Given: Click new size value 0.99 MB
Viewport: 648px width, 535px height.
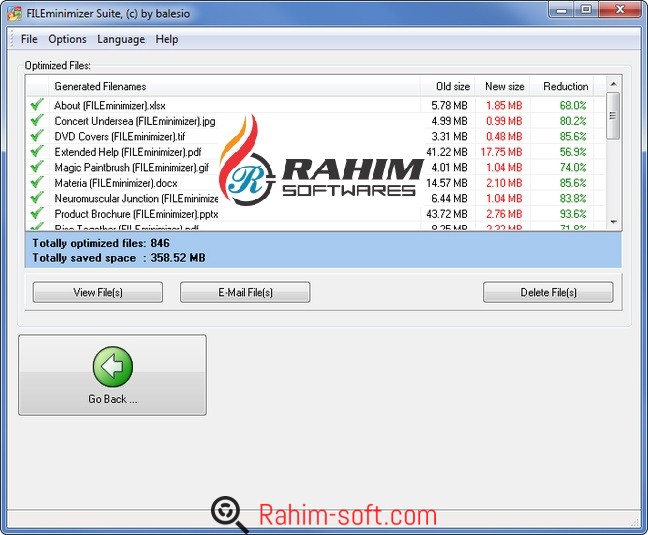Looking at the screenshot, I should [x=504, y=121].
